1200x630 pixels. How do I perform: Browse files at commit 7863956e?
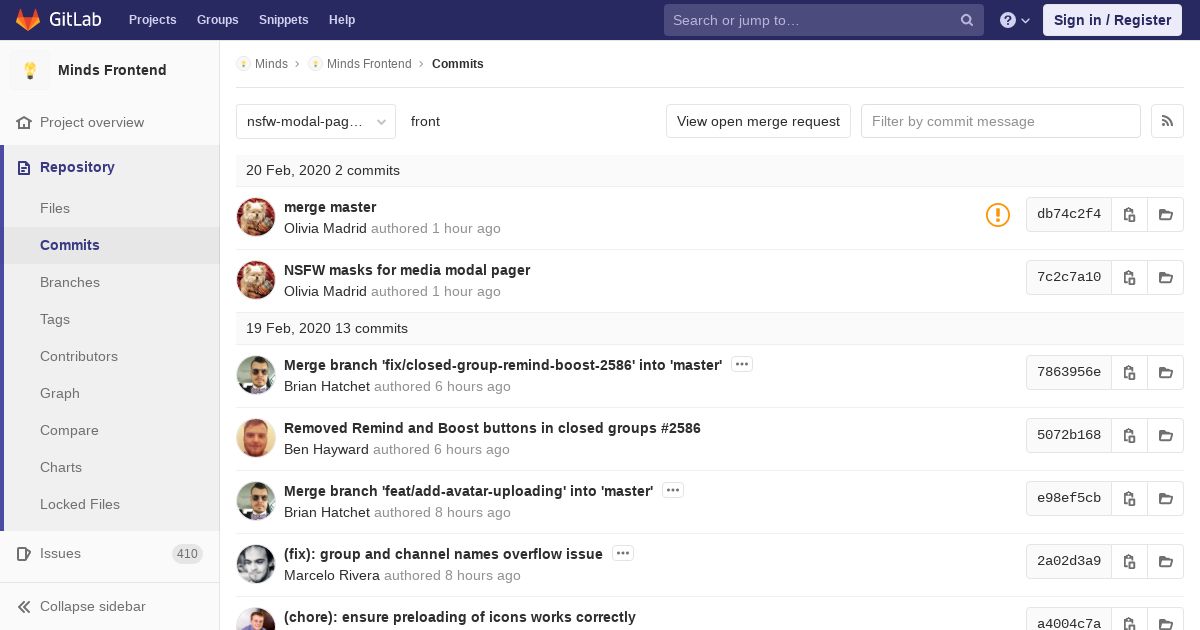click(x=1165, y=372)
